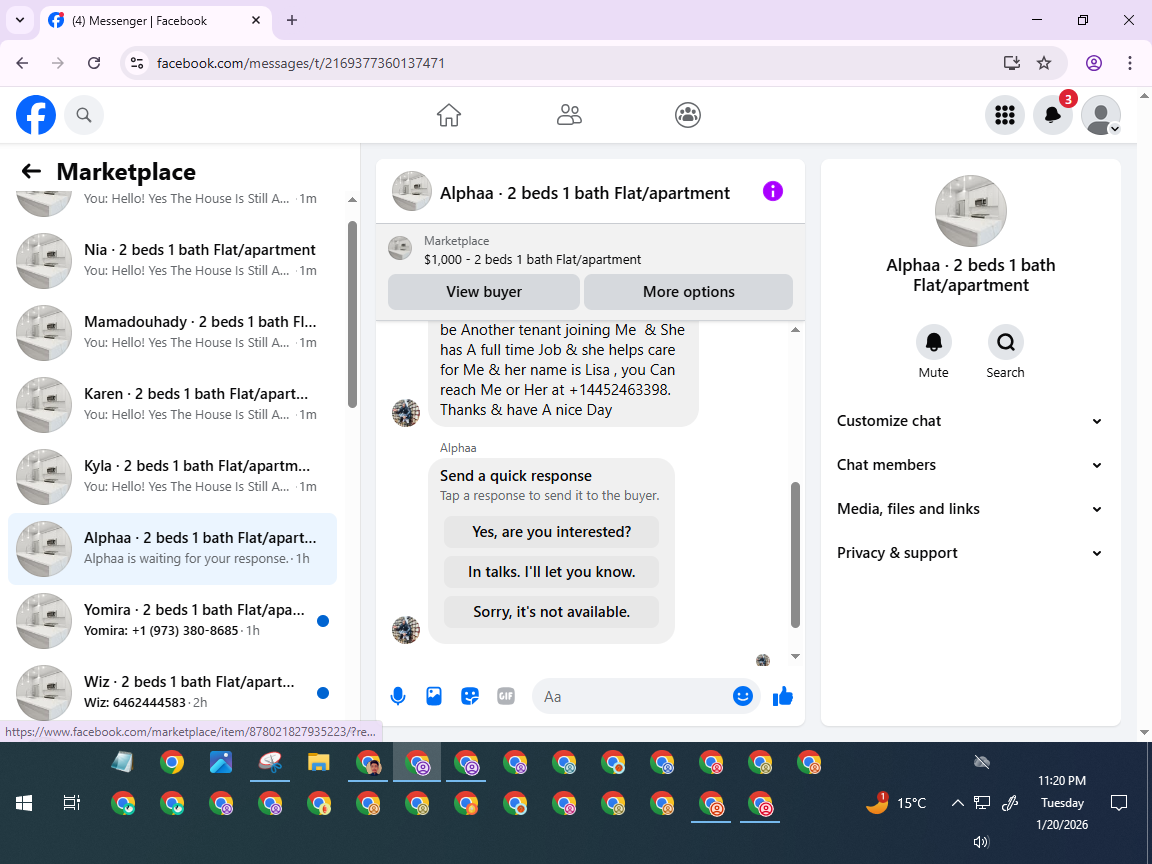The height and width of the screenshot is (864, 1152).
Task: Attach a photo using image icon
Action: 433,696
